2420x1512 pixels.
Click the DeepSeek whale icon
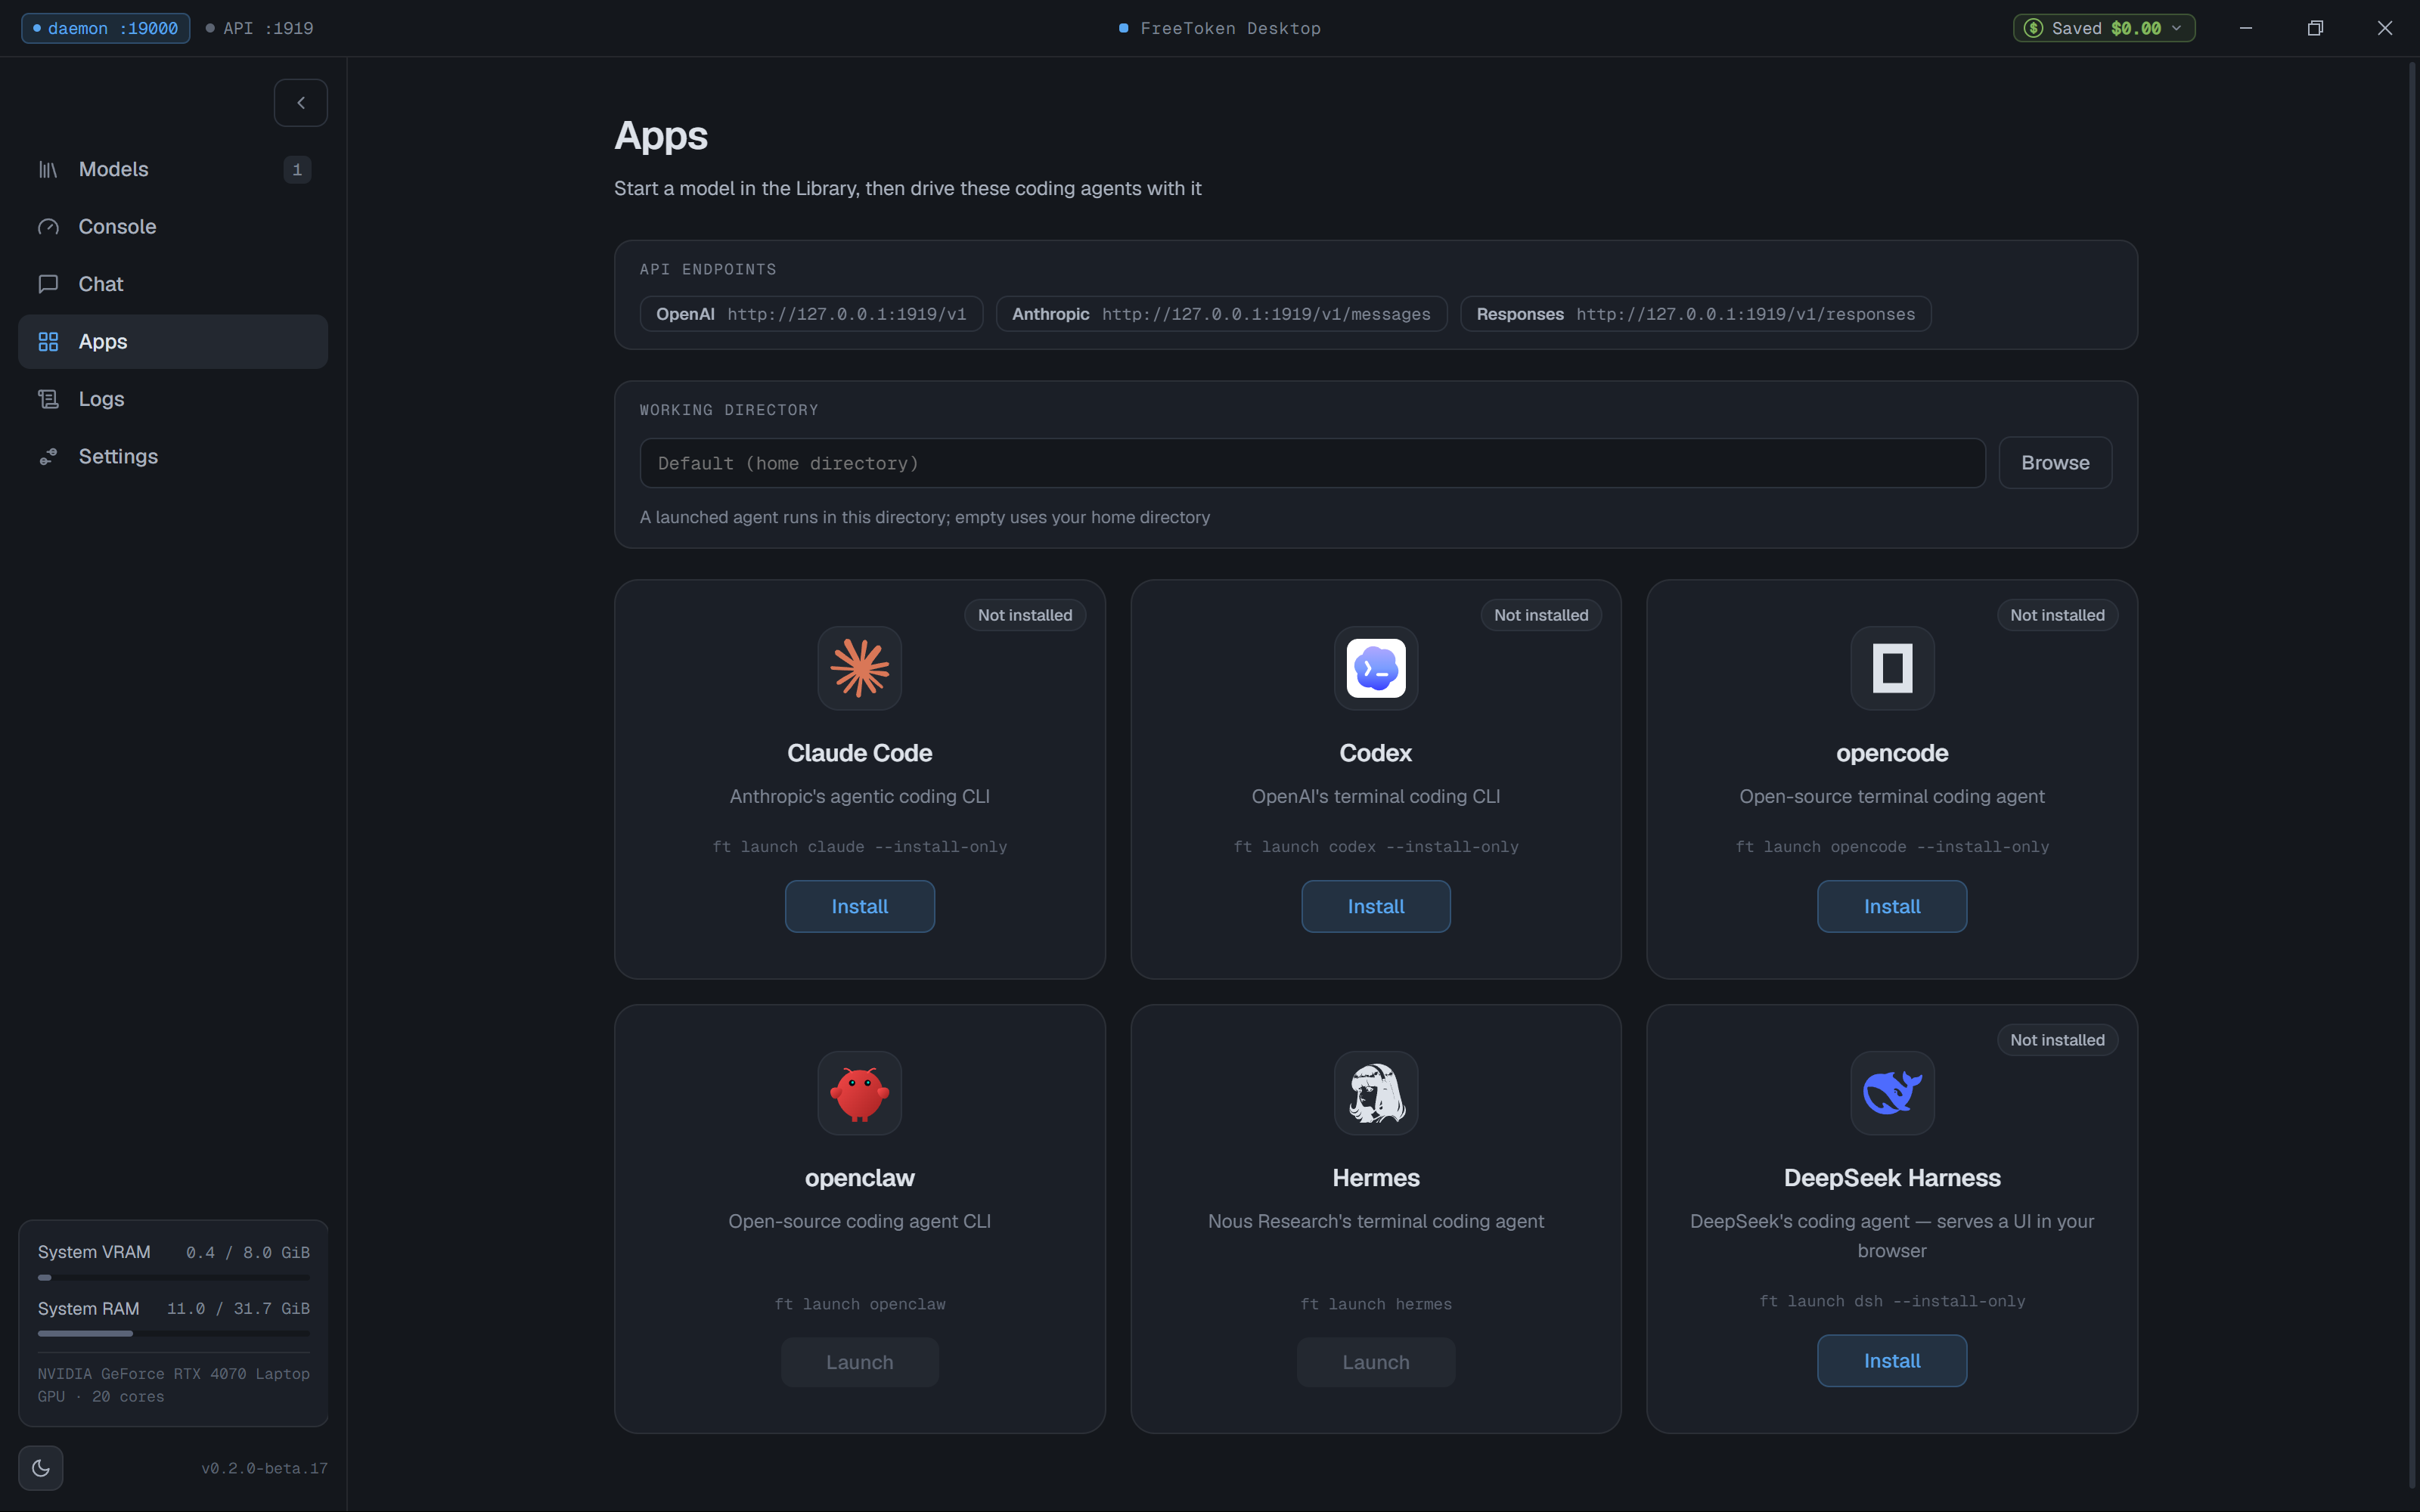[1892, 1093]
